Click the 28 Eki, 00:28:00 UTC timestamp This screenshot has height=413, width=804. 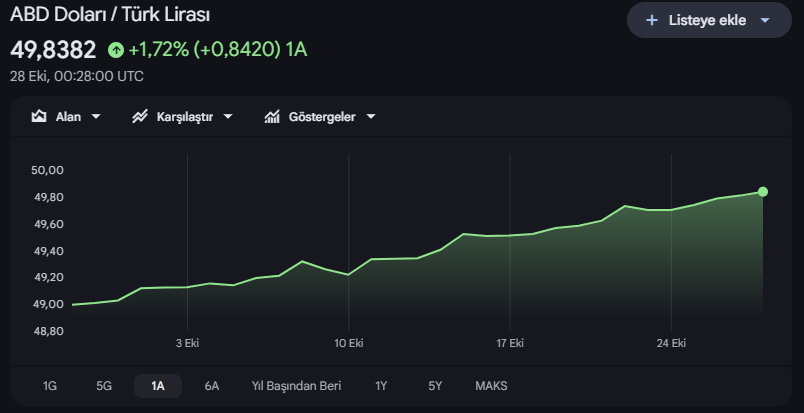tap(77, 76)
